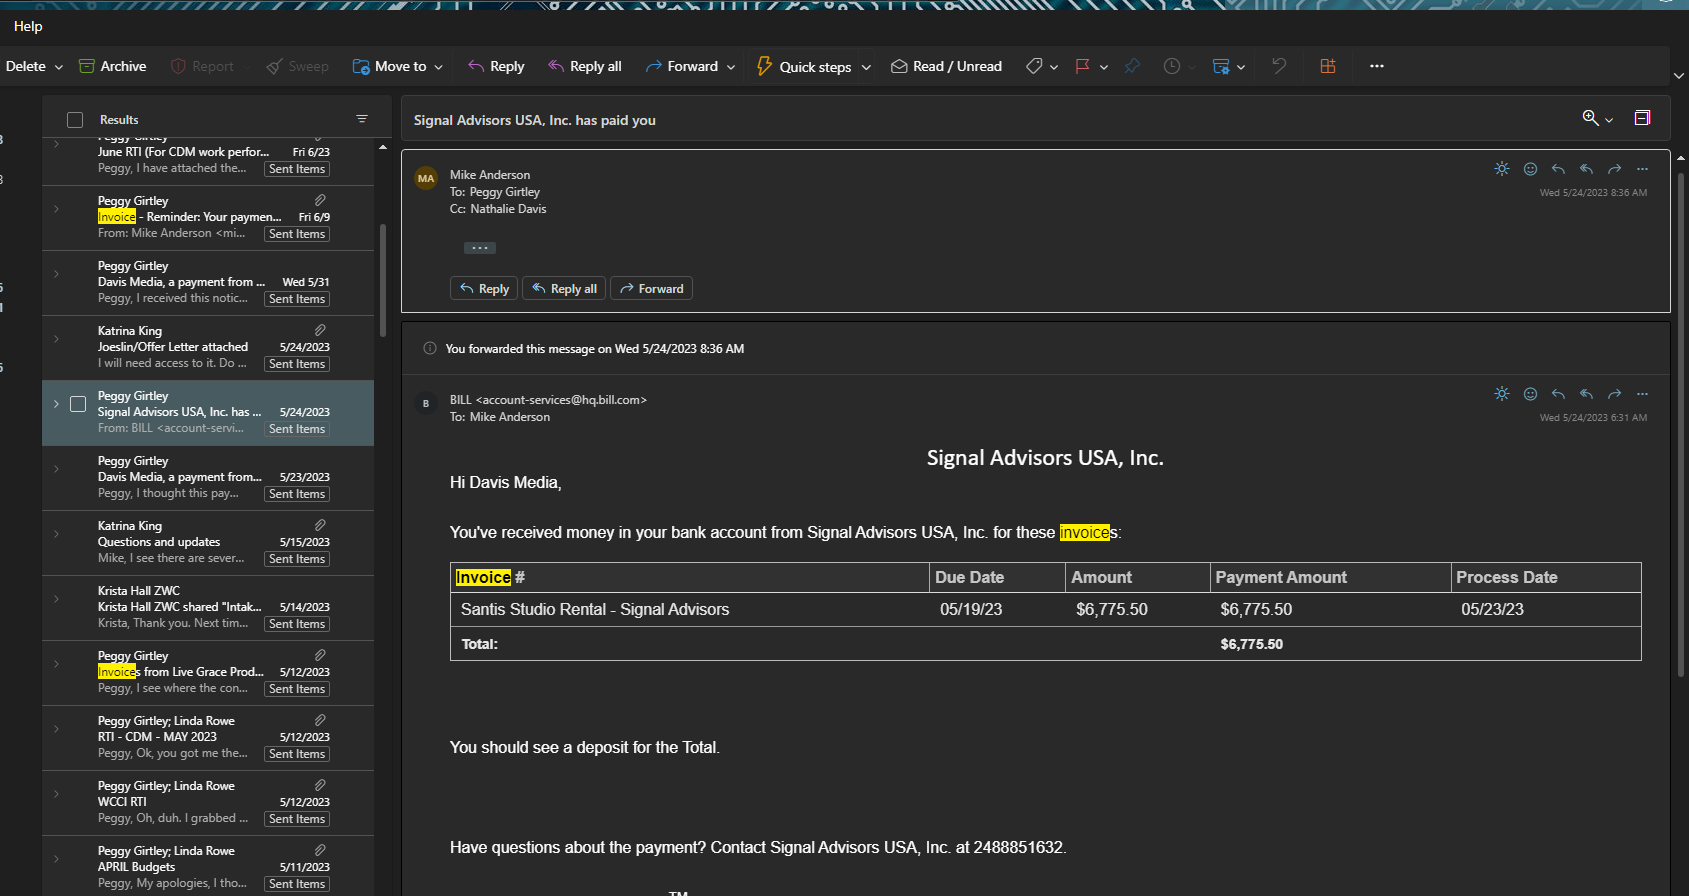Open the Help menu
The height and width of the screenshot is (896, 1689).
click(x=28, y=26)
